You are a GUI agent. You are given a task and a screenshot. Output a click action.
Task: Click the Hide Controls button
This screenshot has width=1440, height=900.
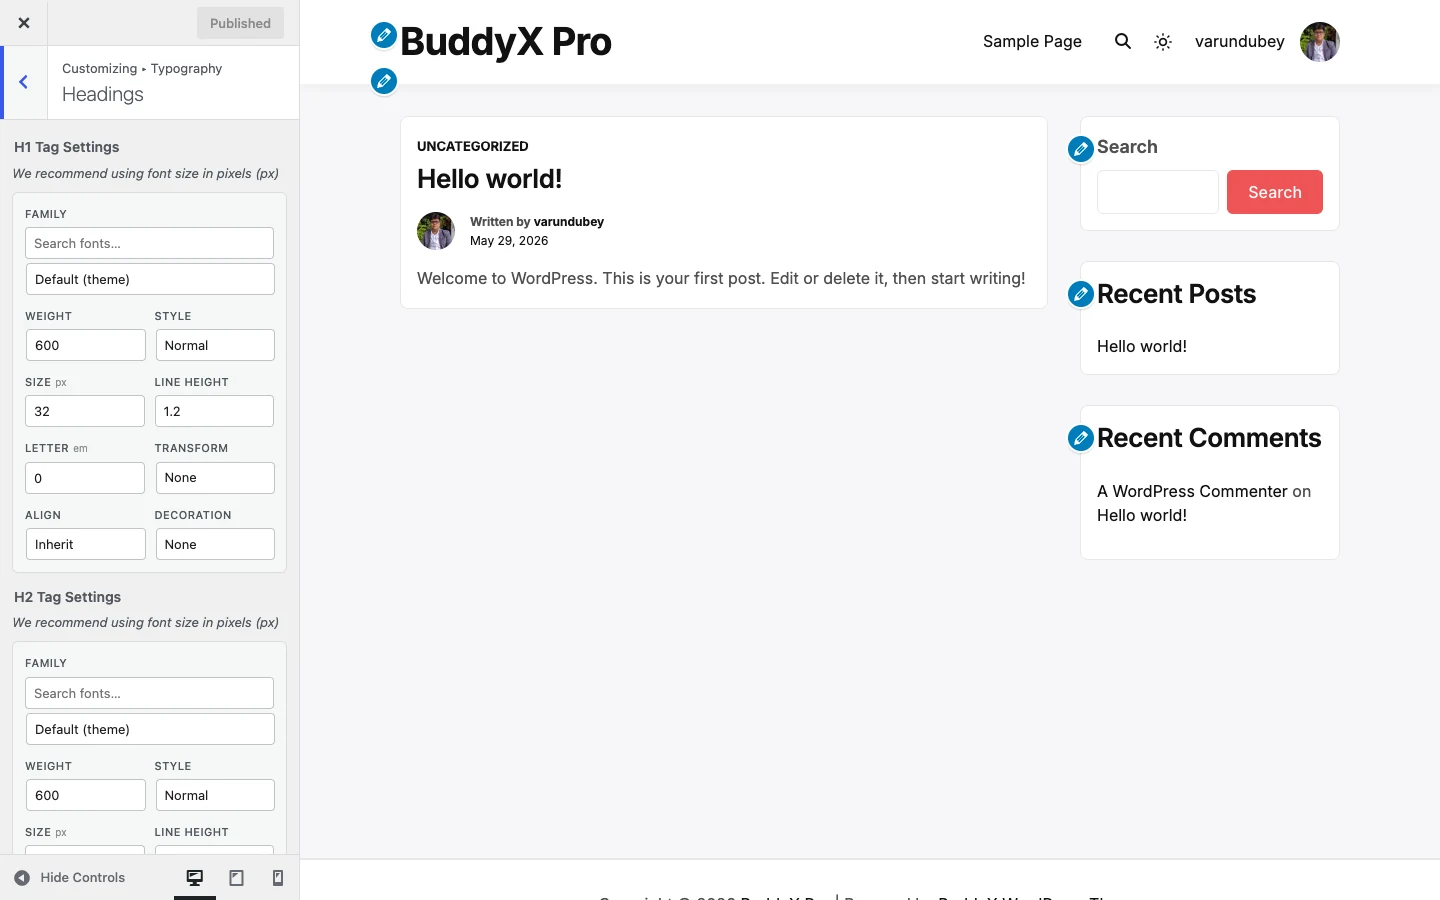click(x=70, y=878)
